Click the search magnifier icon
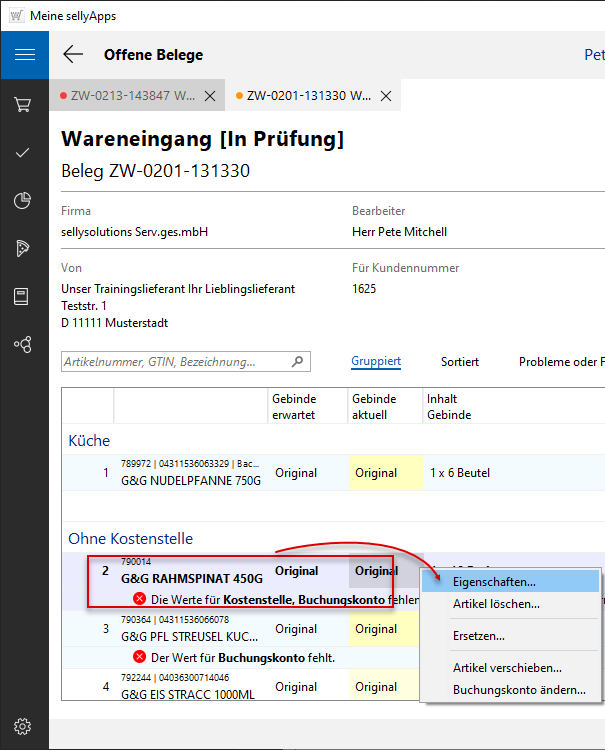The height and width of the screenshot is (750, 605). click(297, 362)
